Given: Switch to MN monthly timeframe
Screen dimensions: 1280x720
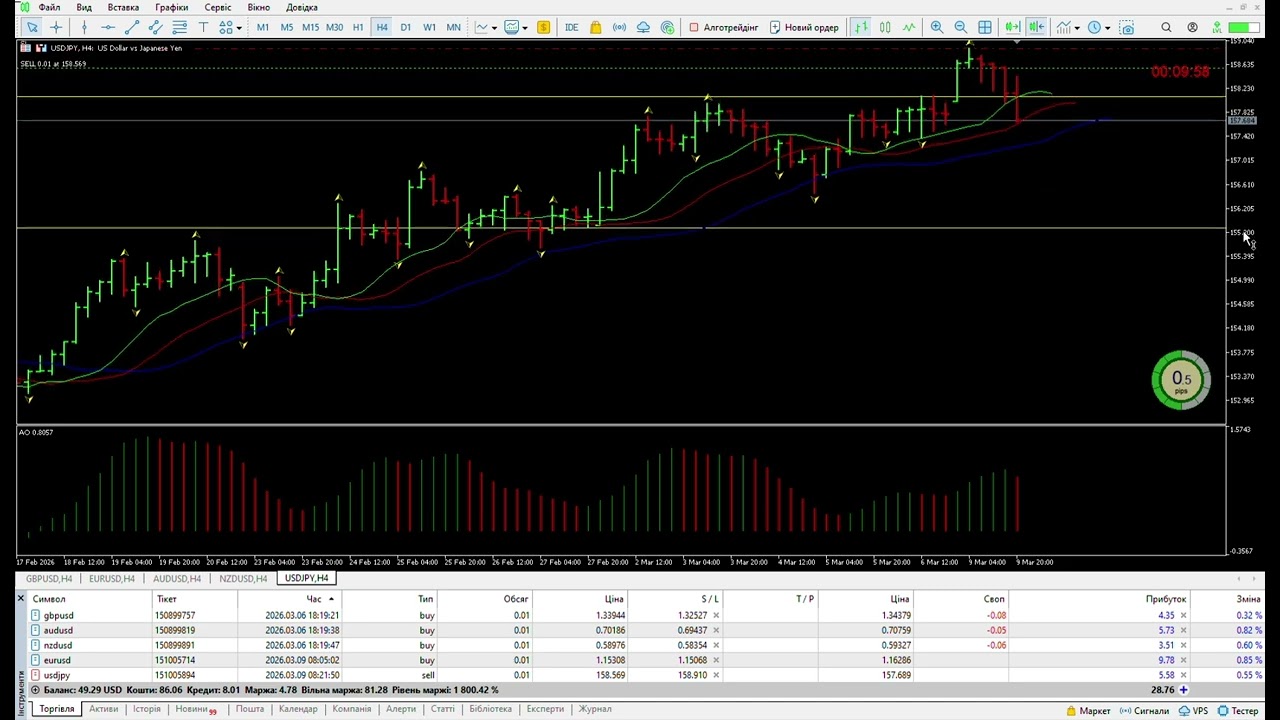Looking at the screenshot, I should (453, 27).
